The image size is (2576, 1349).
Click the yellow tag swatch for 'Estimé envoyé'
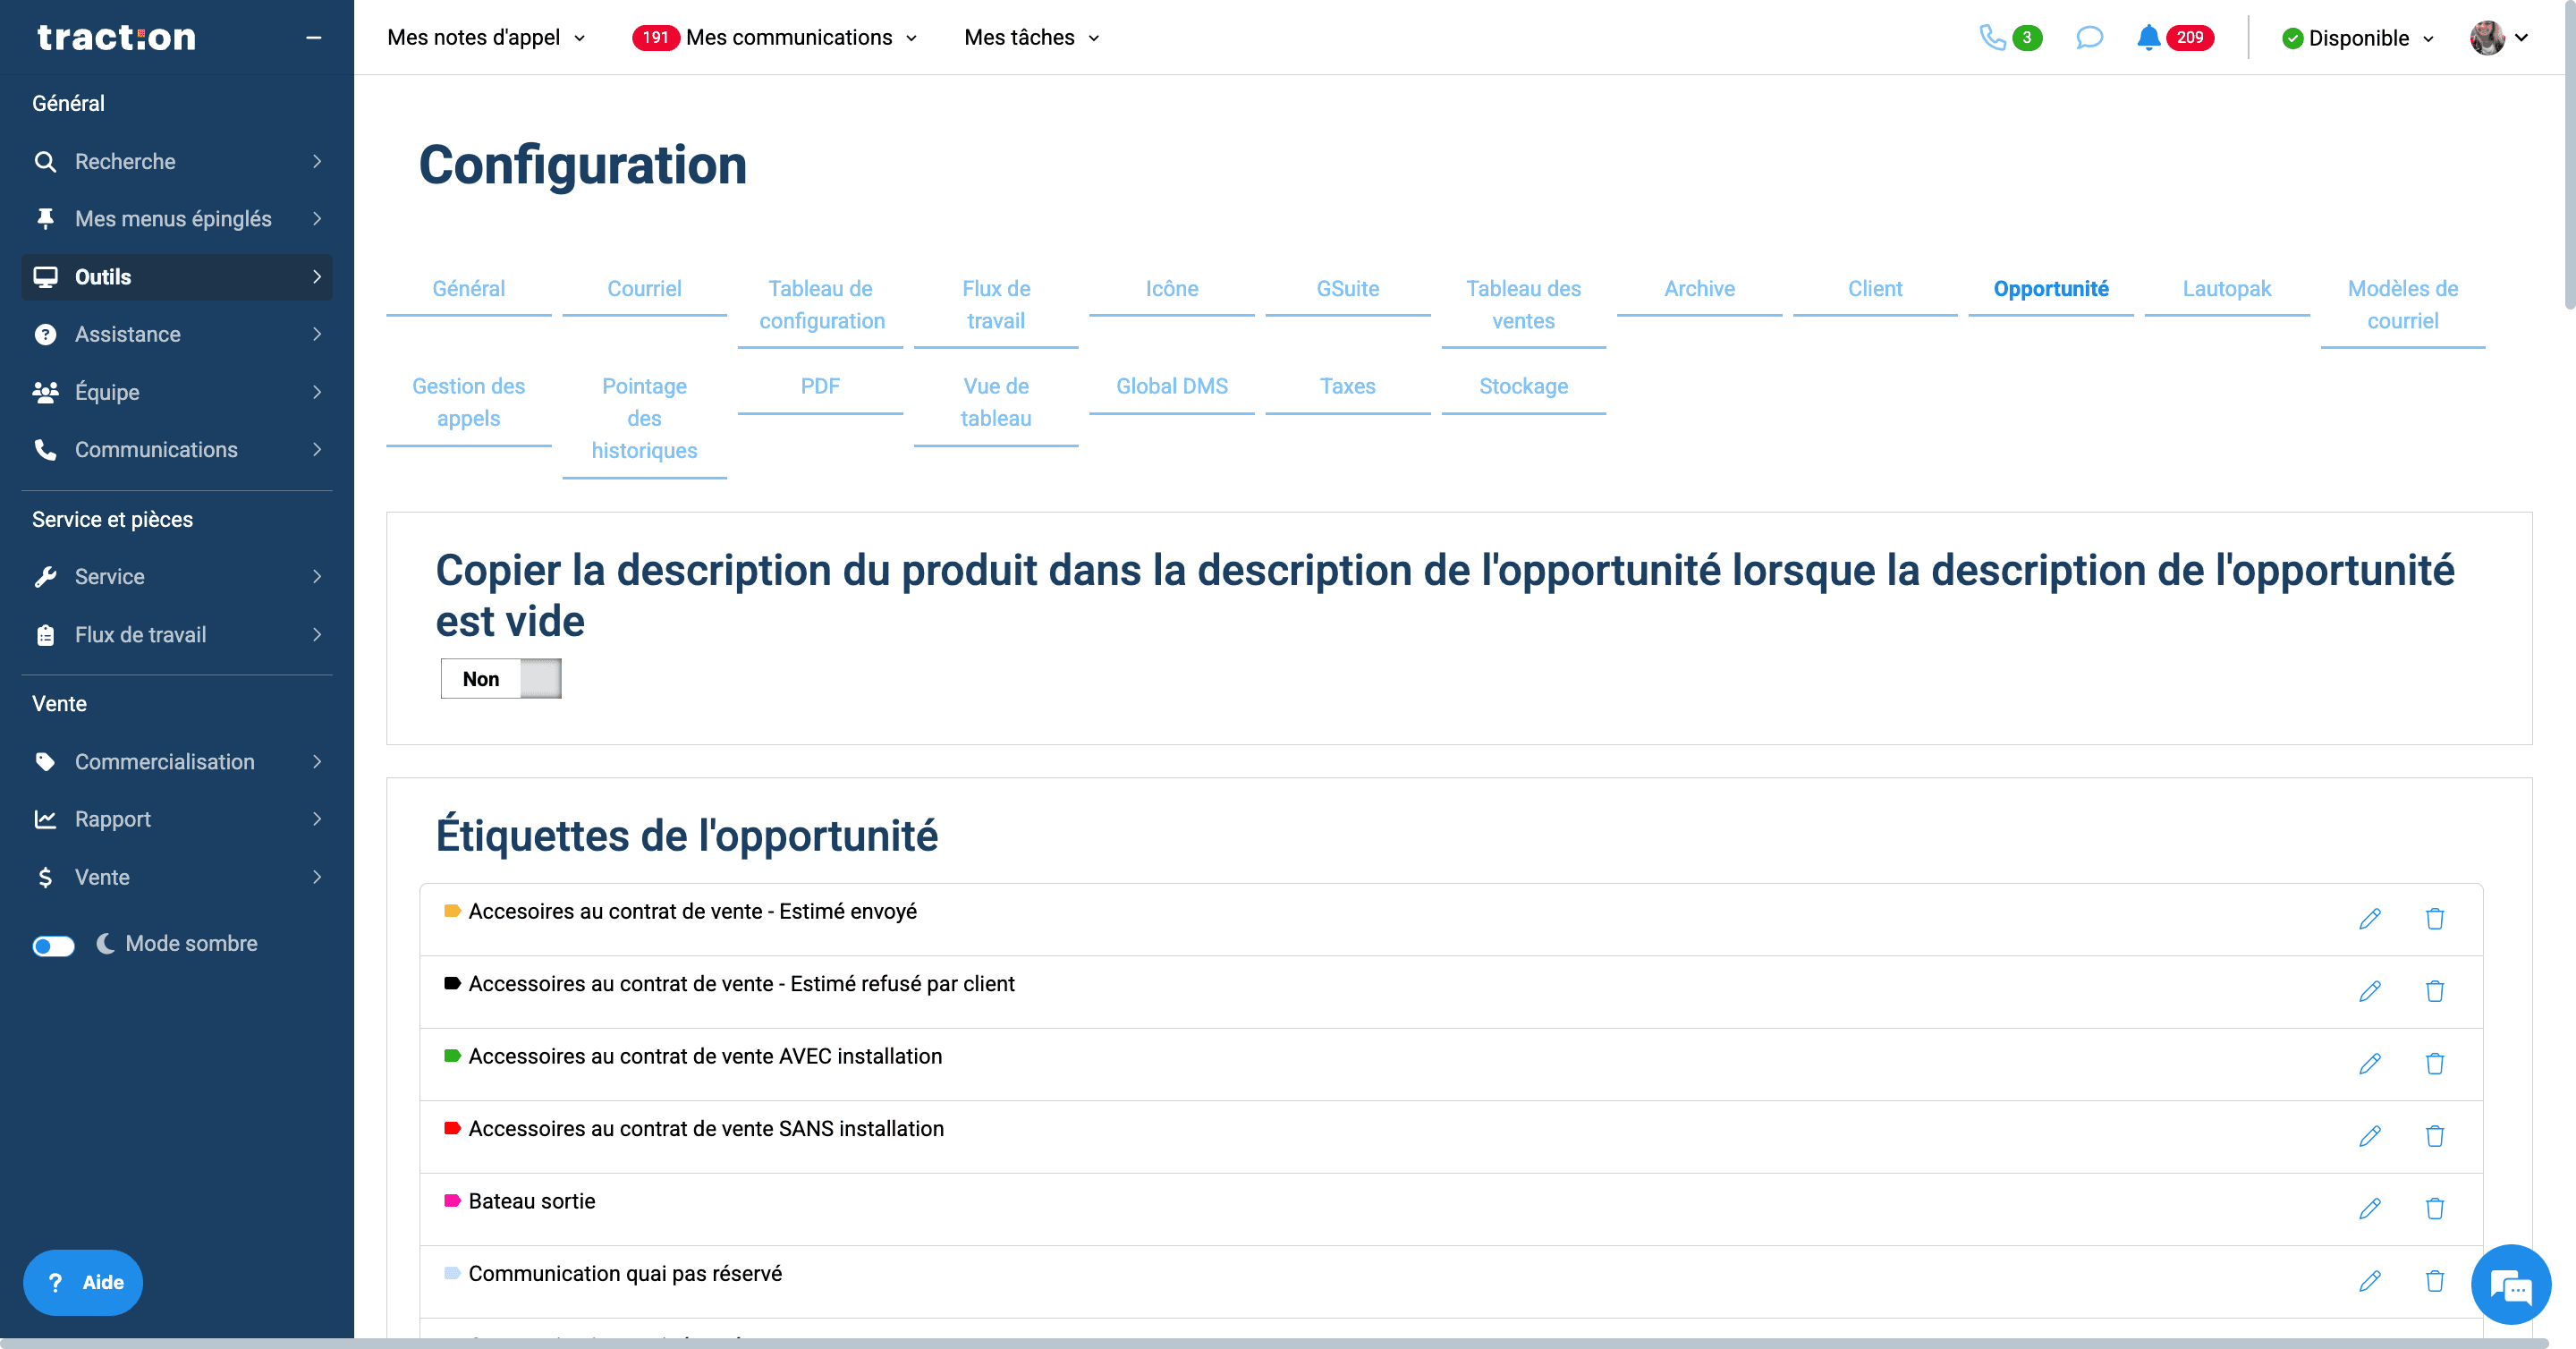[x=452, y=911]
